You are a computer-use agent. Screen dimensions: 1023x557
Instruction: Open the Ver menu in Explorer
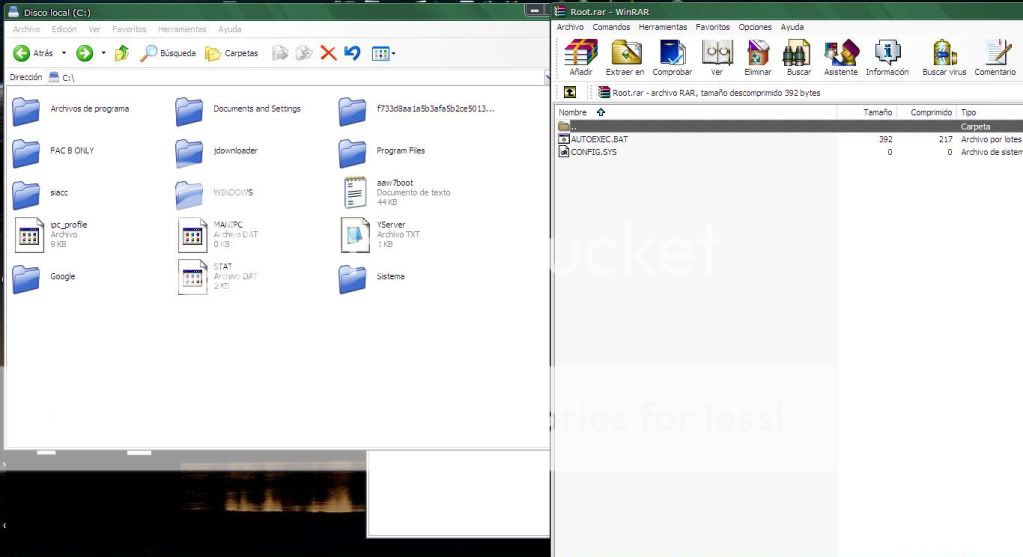point(95,29)
